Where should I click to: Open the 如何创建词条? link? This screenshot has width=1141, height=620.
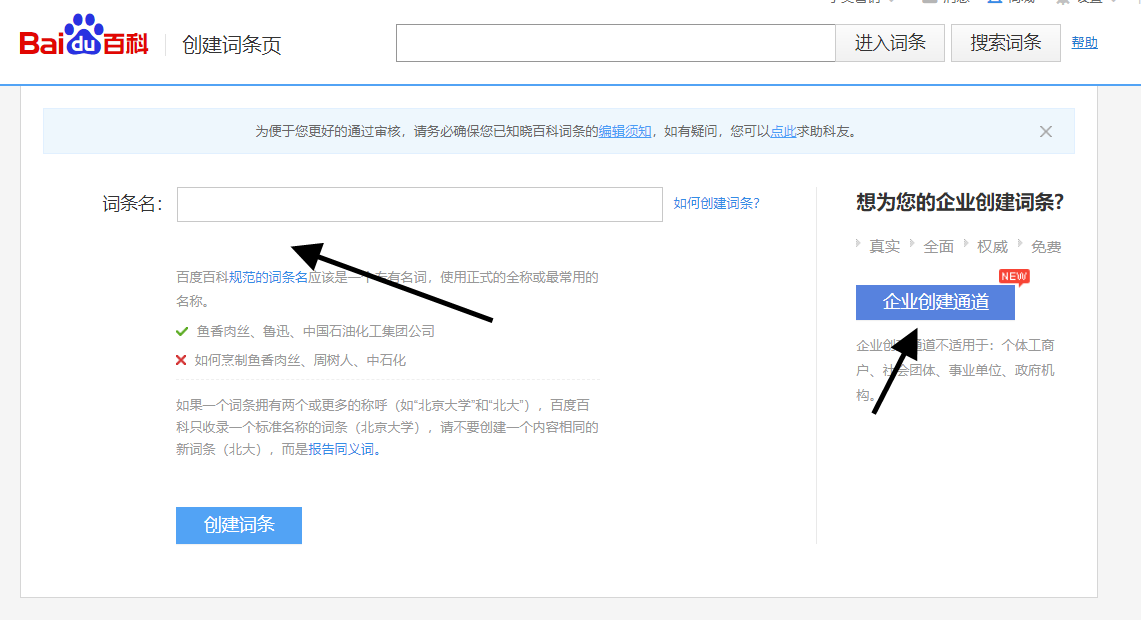click(717, 204)
